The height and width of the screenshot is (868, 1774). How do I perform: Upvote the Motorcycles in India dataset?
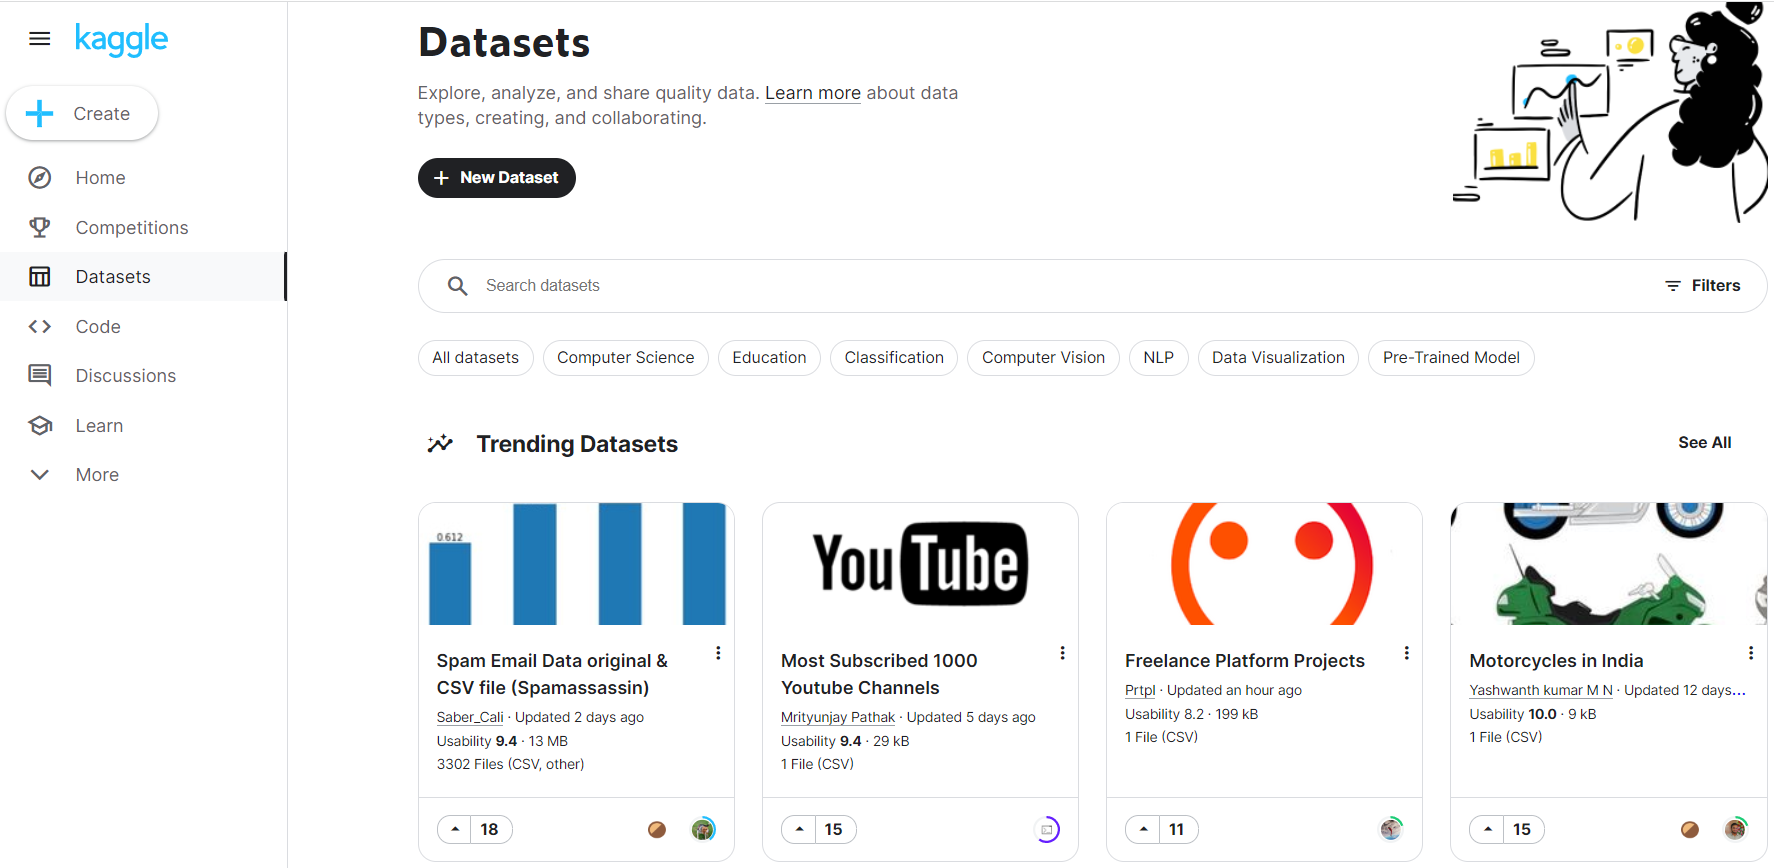[x=1488, y=829]
